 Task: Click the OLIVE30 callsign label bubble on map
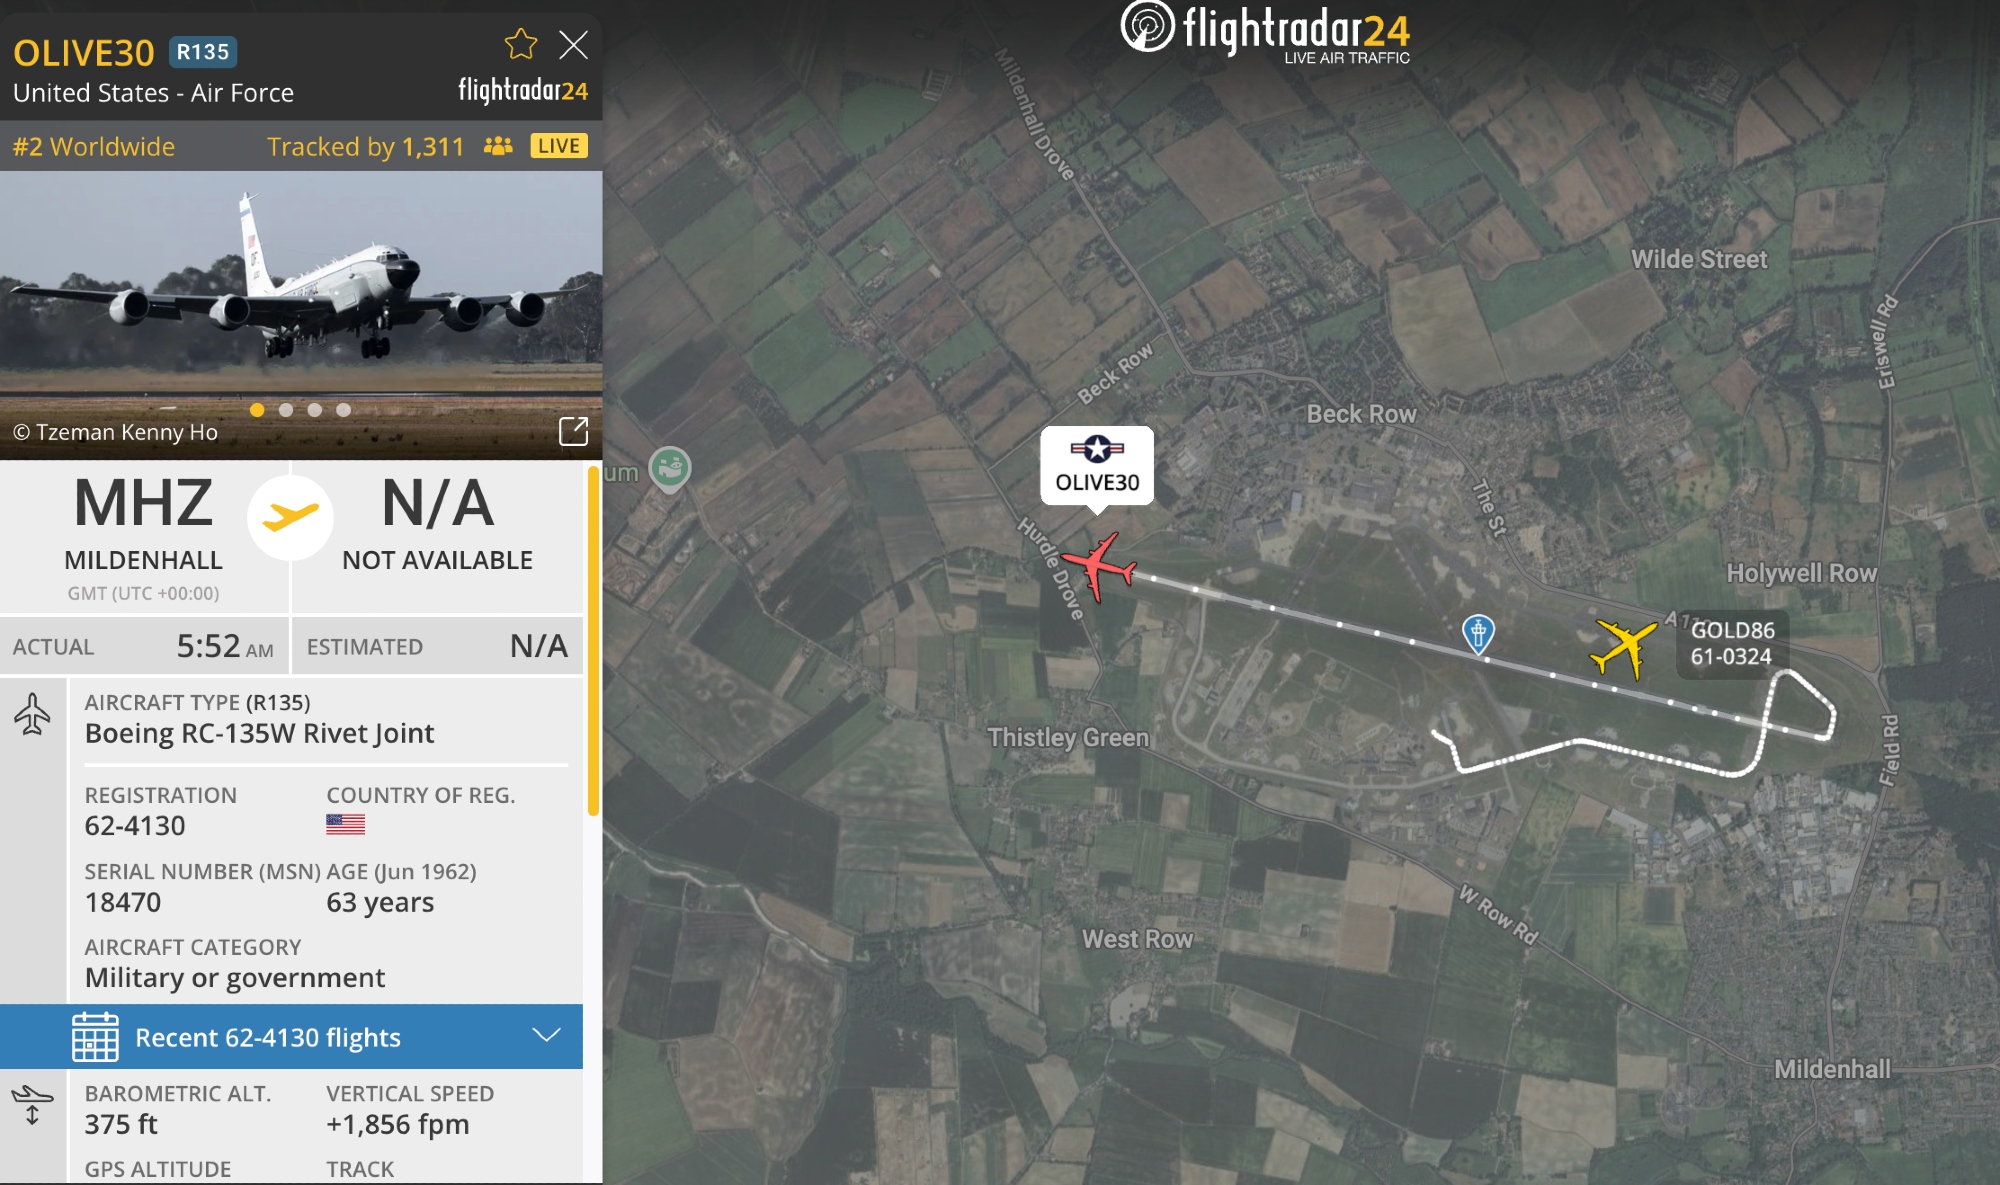tap(1097, 467)
